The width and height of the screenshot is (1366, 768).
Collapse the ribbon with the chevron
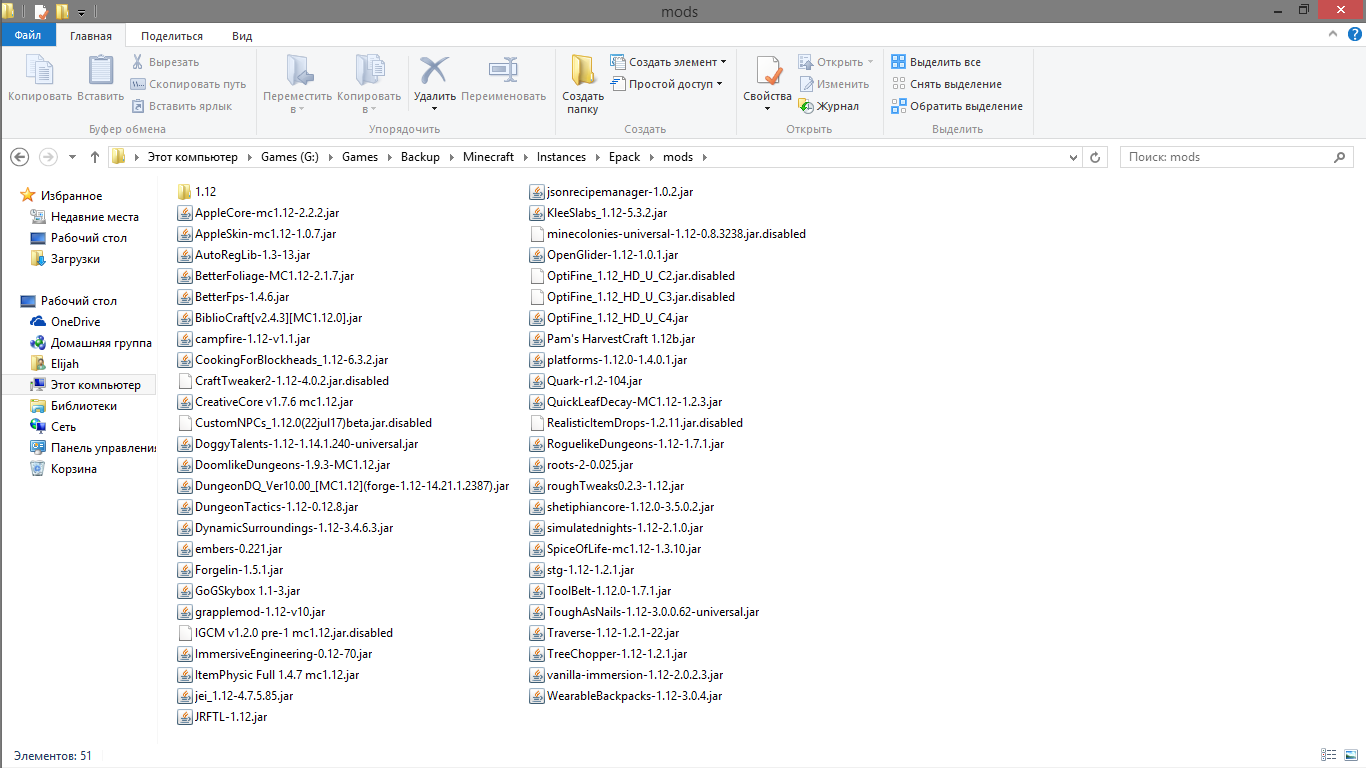point(1335,34)
